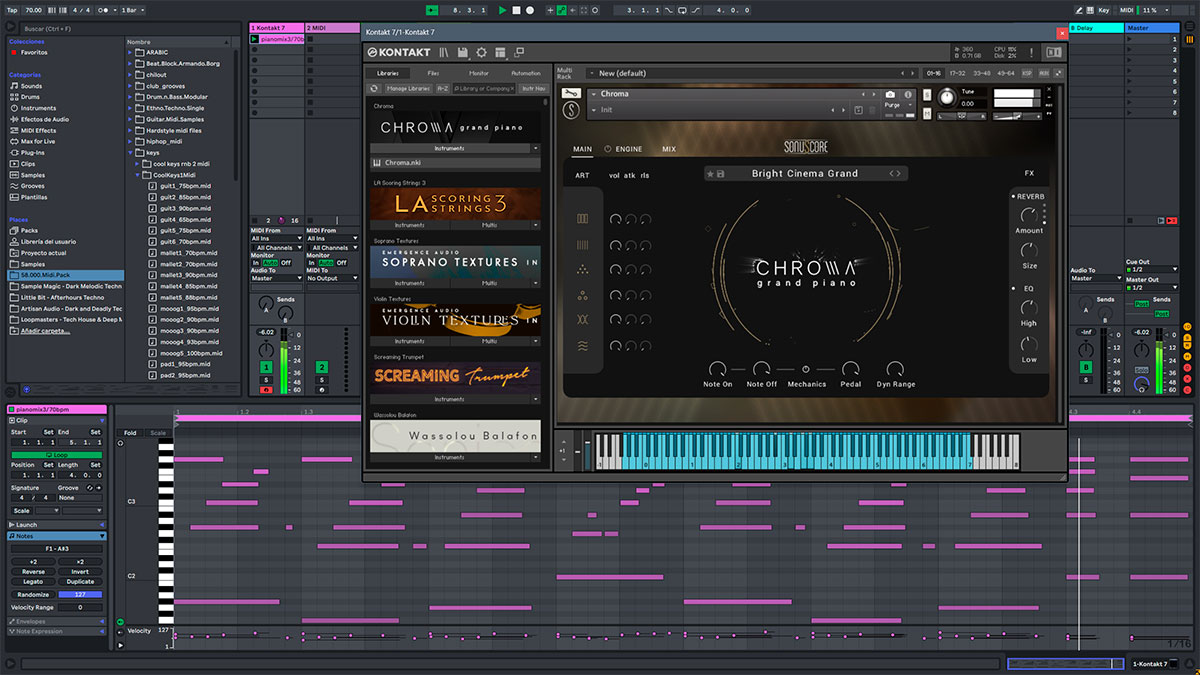Stop playback with the transport Stop button
The height and width of the screenshot is (675, 1200).
(x=516, y=10)
